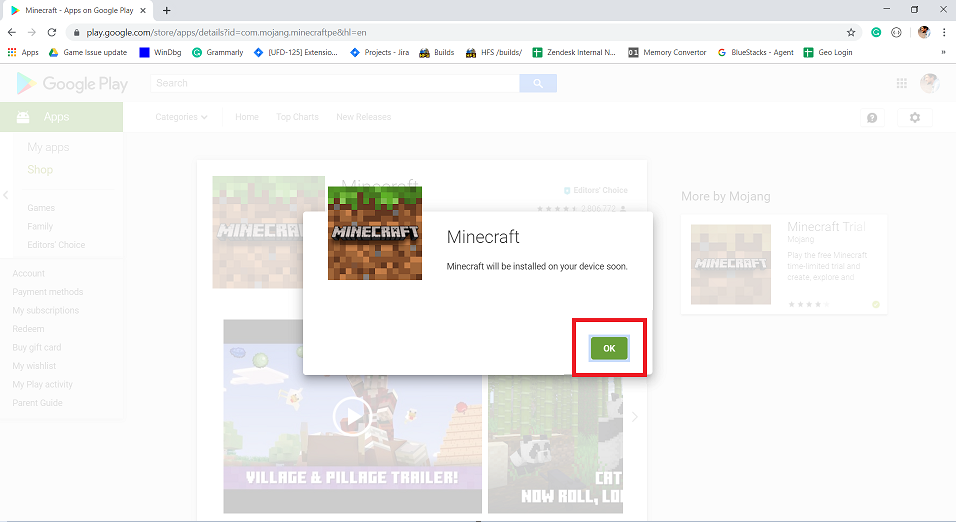This screenshot has width=956, height=522.
Task: Open the Chrome profile avatar
Action: [x=924, y=32]
